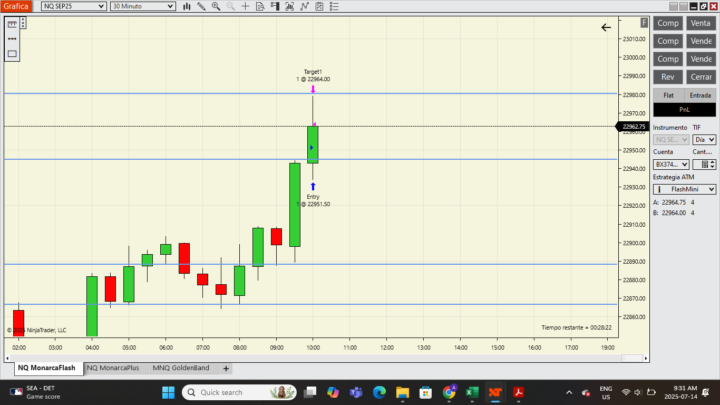Click the third-row Vende button

(x=701, y=59)
